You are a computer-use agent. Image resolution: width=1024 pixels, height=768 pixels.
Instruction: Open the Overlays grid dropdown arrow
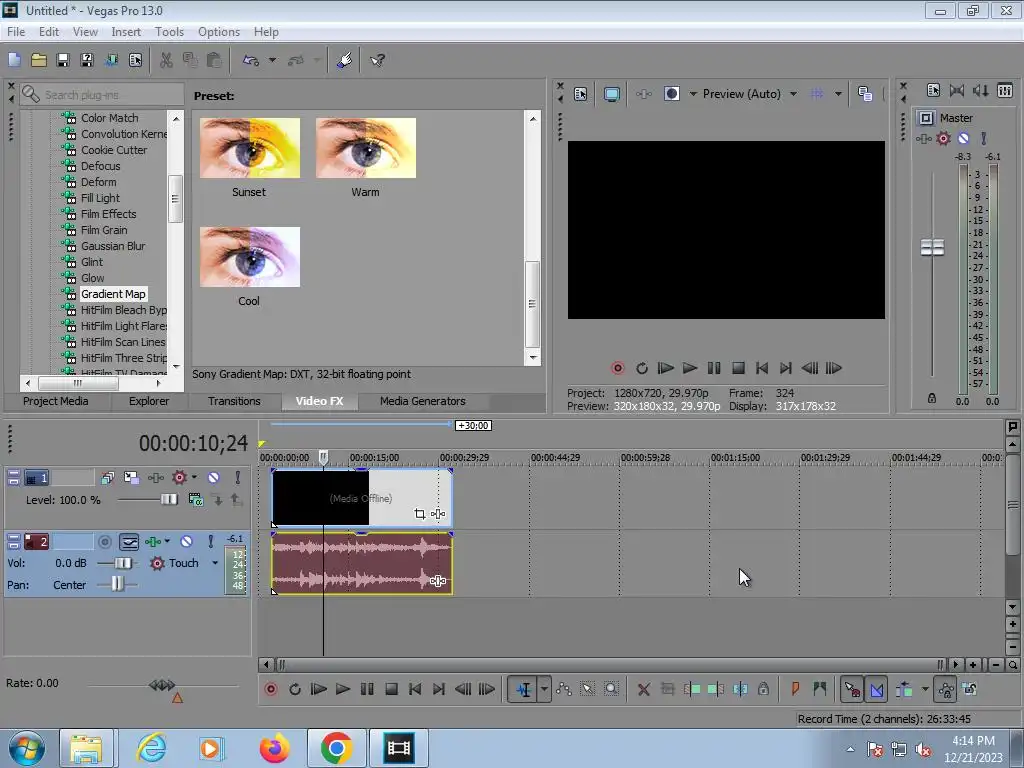click(x=839, y=94)
